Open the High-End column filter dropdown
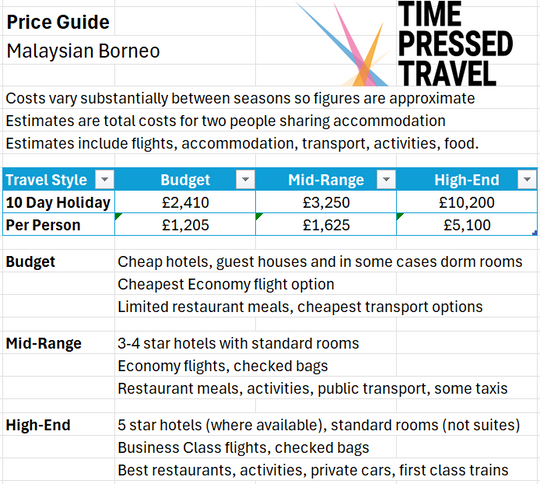This screenshot has height=484, width=540. click(x=527, y=179)
